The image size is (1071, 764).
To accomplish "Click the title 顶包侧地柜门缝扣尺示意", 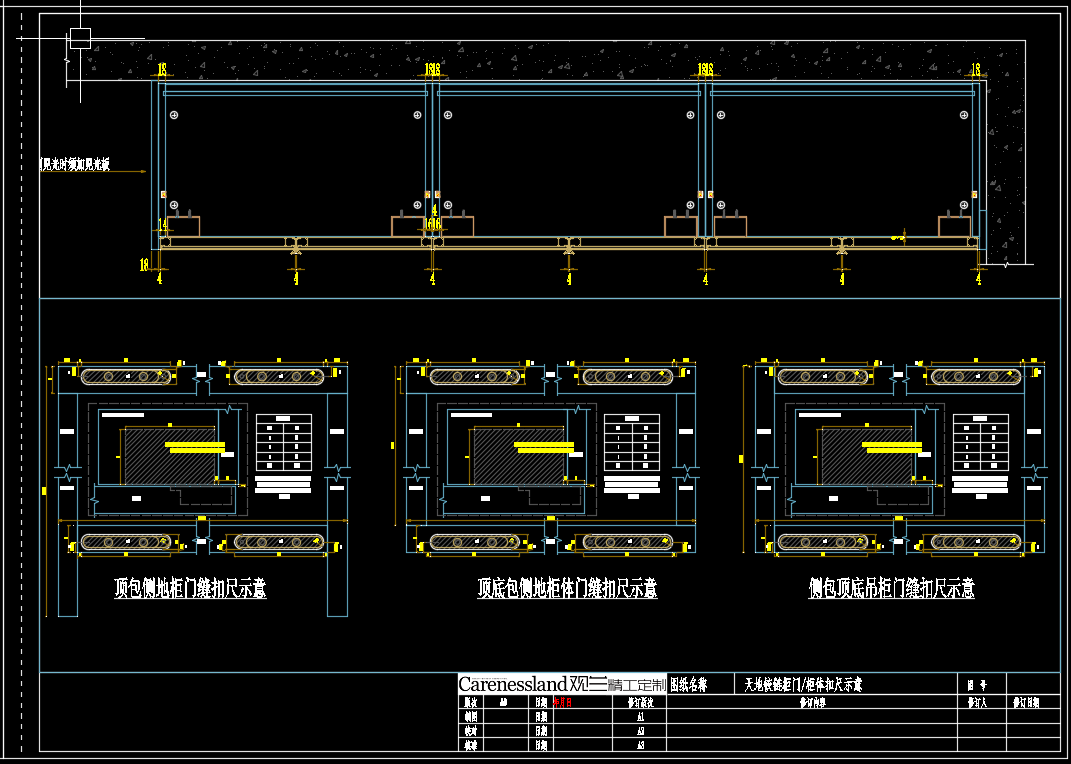I will [190, 589].
